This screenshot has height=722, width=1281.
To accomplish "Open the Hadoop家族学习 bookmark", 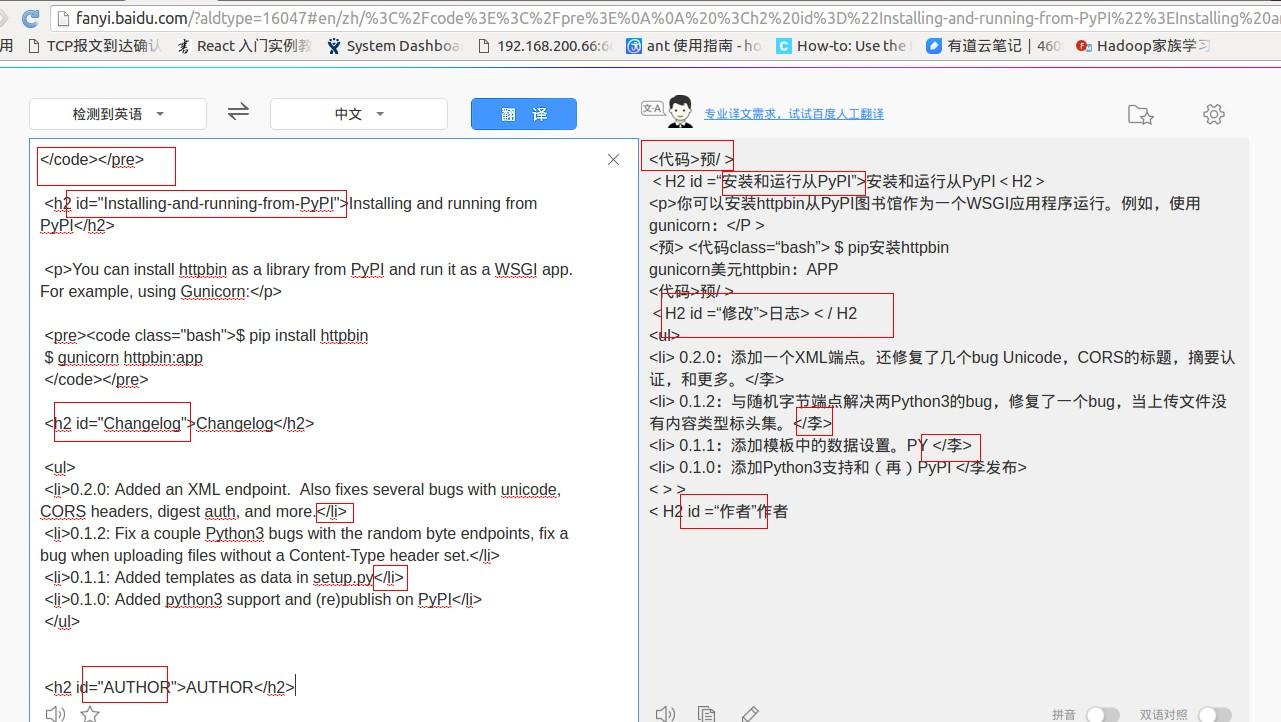I will 1143,46.
